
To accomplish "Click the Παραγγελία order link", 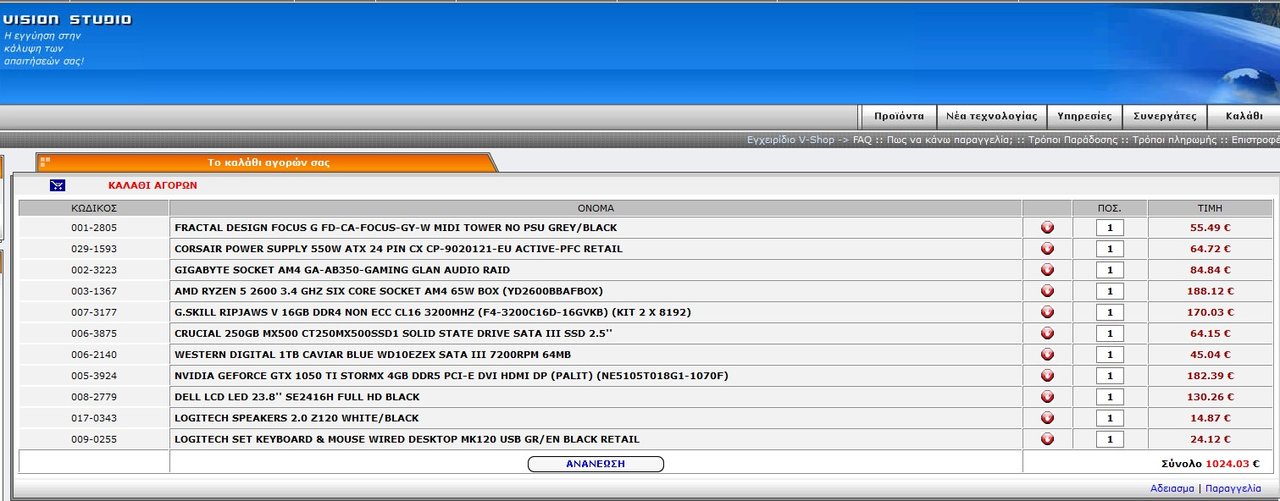I will click(1233, 488).
